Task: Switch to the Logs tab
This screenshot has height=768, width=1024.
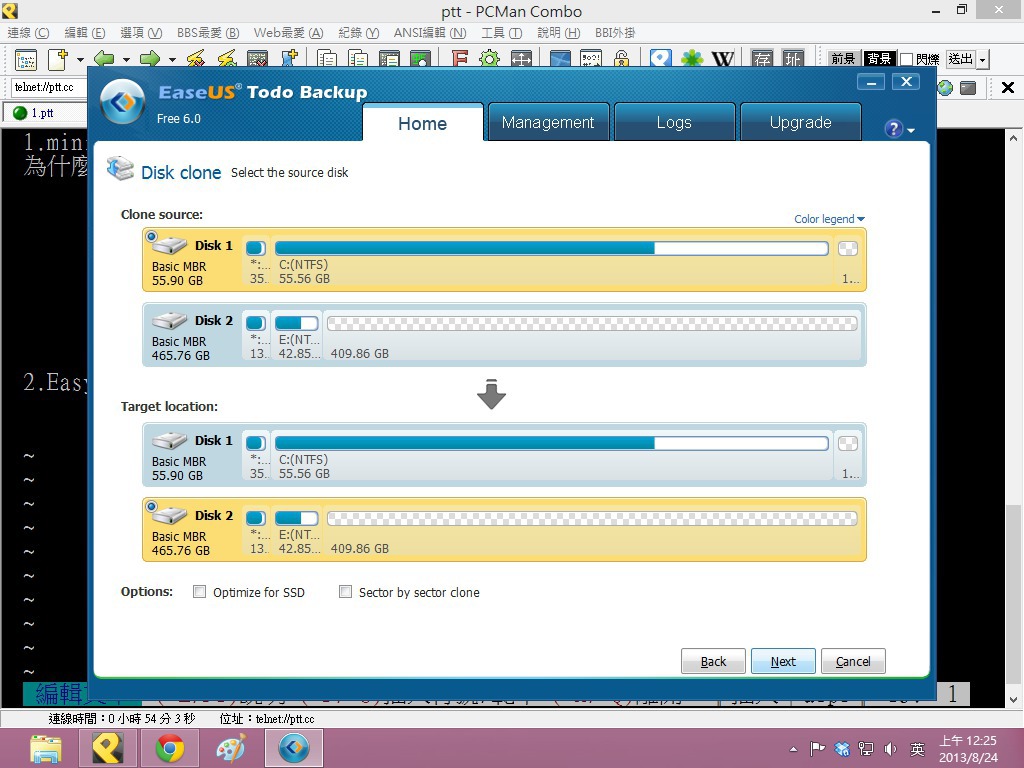Action: click(x=674, y=122)
